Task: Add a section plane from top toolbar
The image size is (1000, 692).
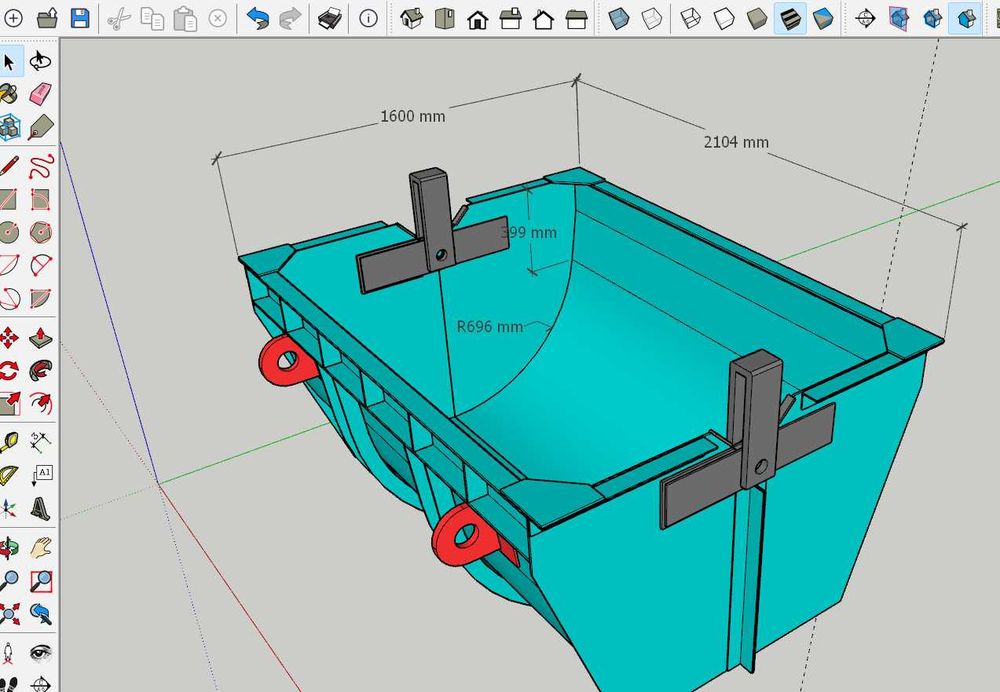Action: [865, 18]
